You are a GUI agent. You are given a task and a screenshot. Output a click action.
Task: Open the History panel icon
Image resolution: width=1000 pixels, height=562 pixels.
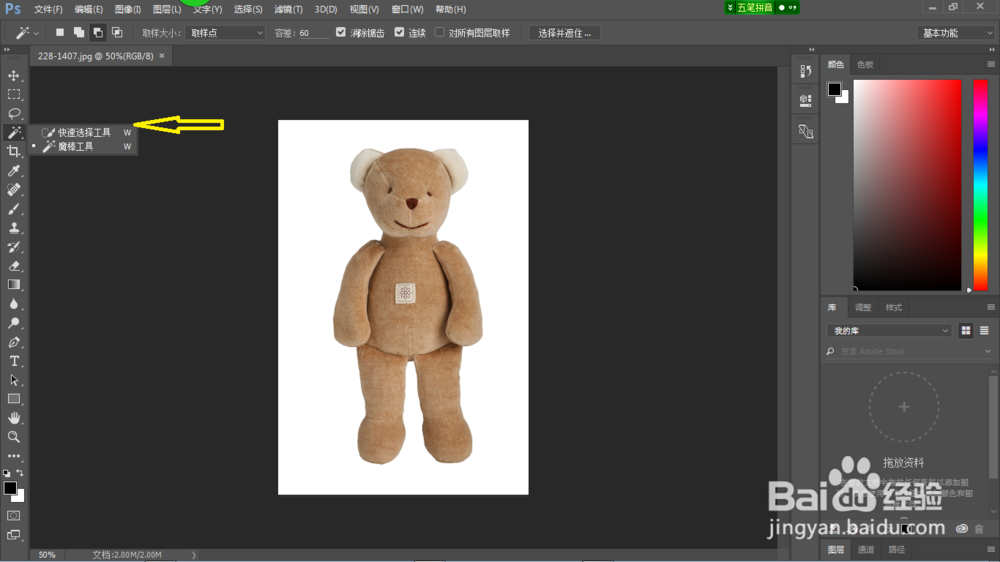click(x=805, y=71)
